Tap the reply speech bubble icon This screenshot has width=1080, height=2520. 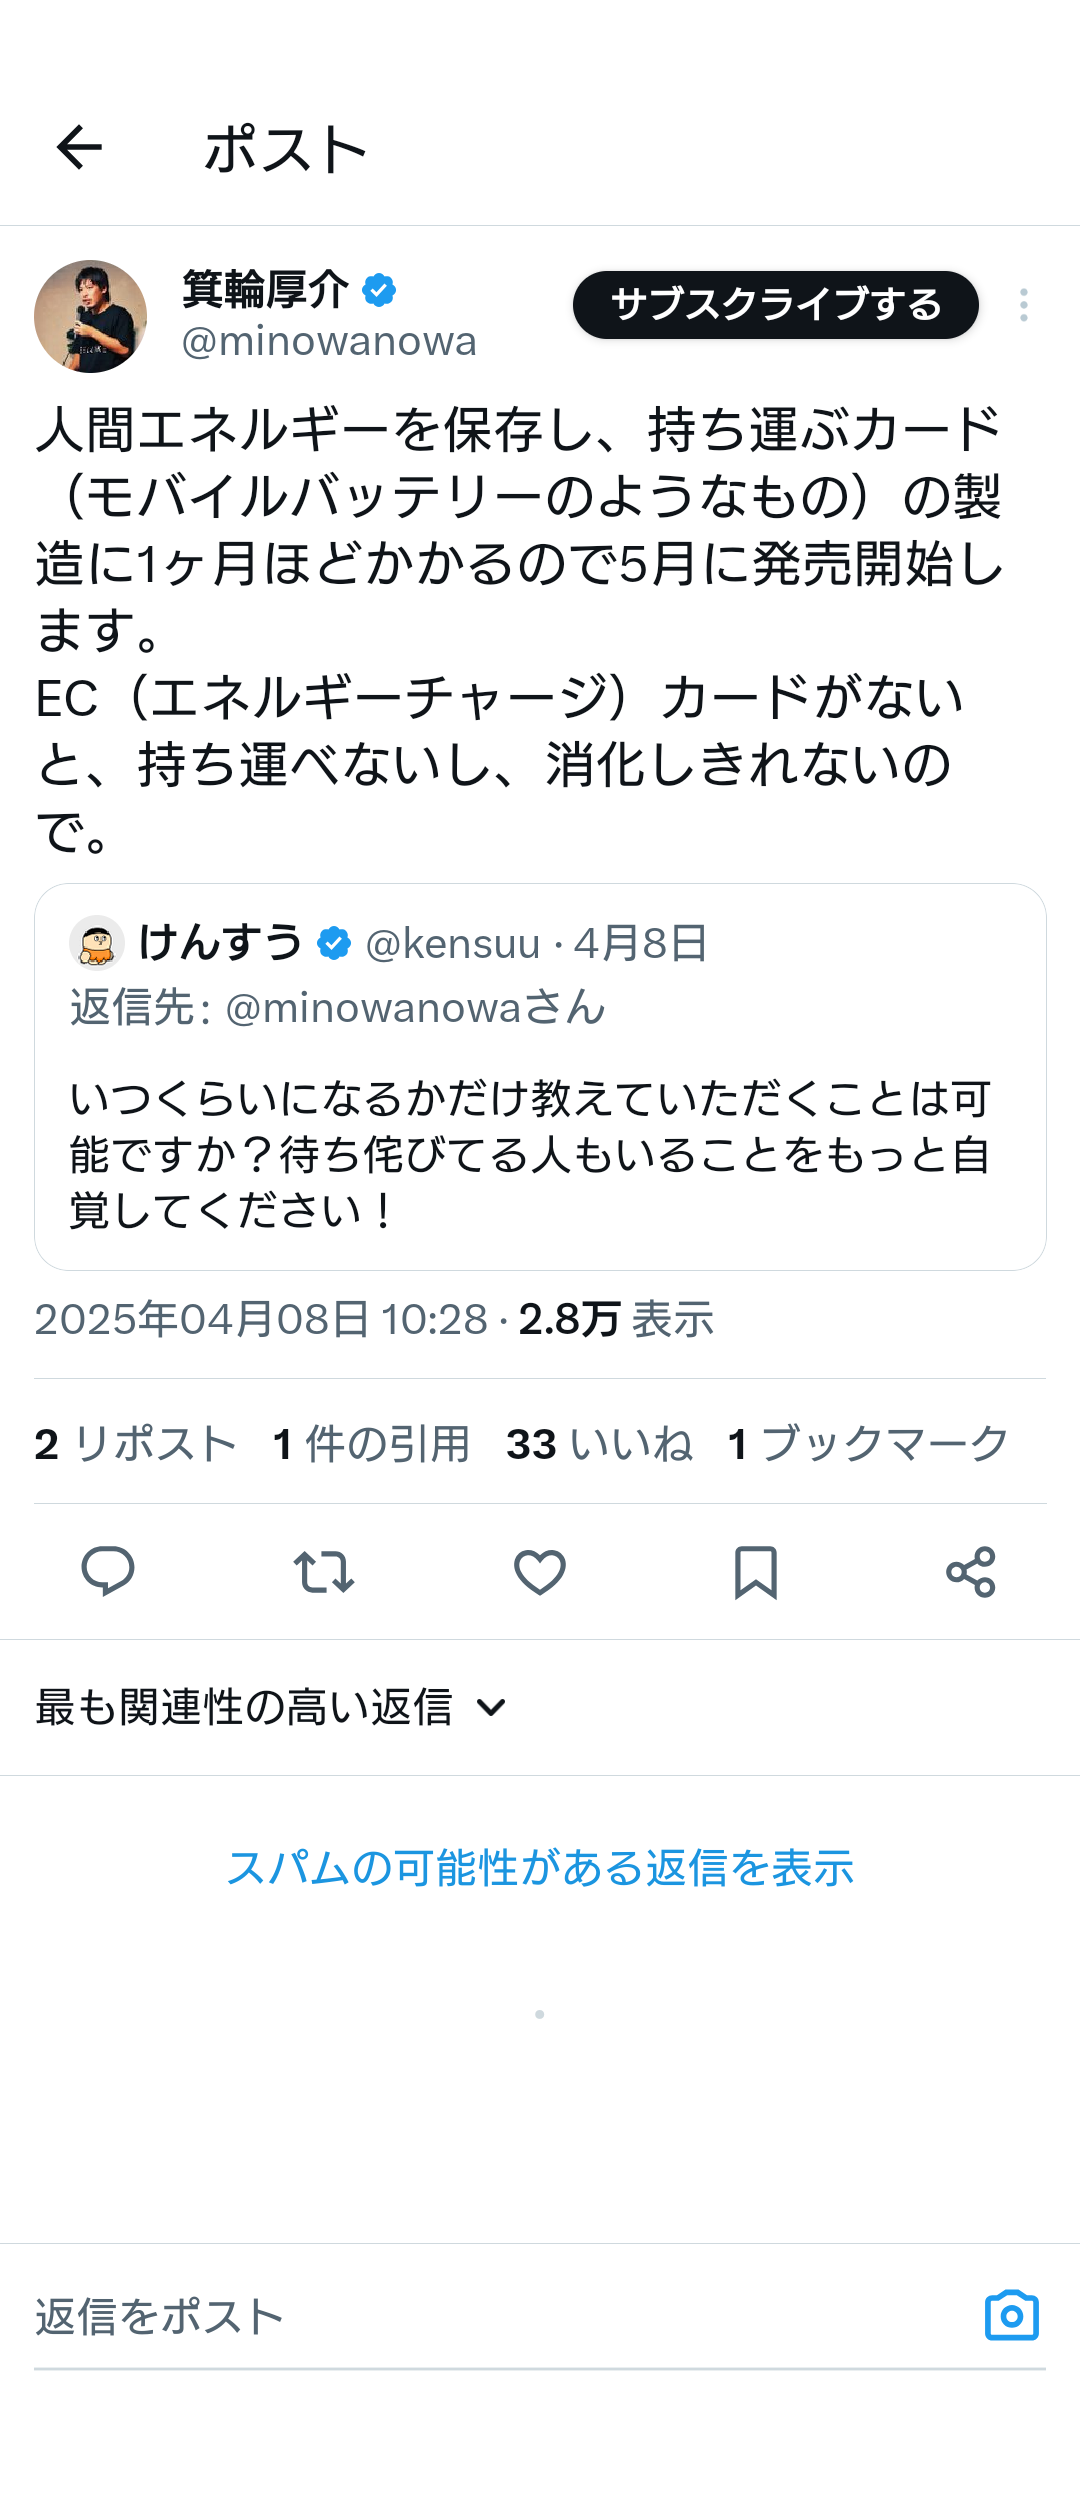(x=108, y=1571)
